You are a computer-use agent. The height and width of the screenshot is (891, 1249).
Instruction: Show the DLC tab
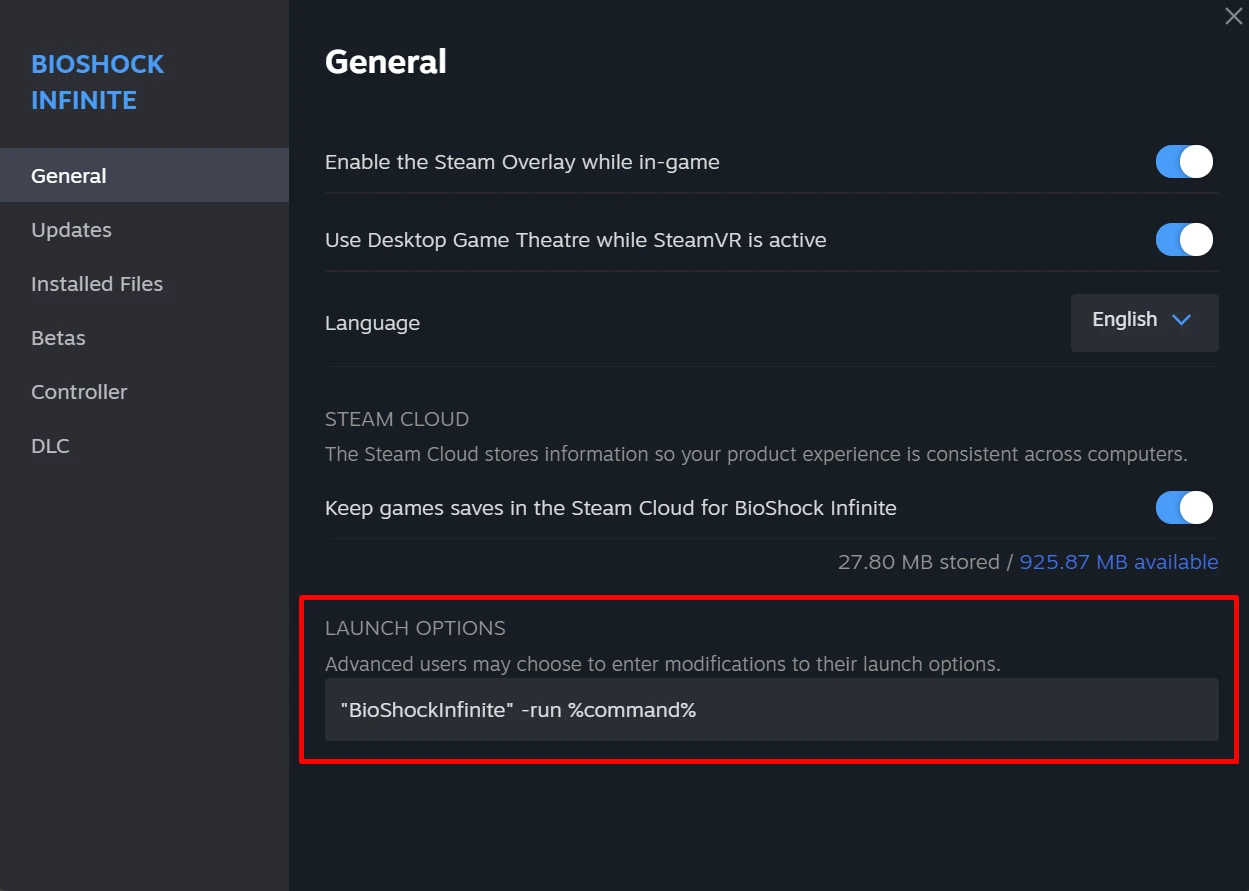[x=50, y=446]
